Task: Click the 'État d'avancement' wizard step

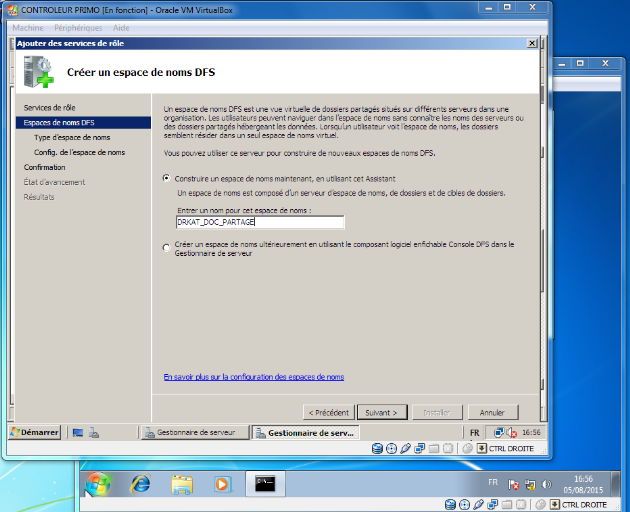Action: (x=54, y=182)
